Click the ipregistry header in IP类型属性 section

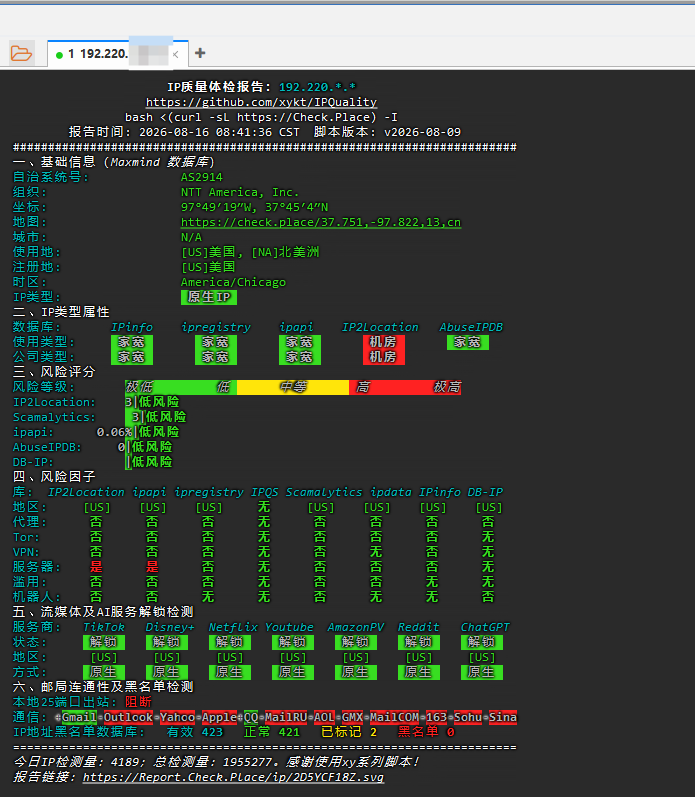(216, 327)
